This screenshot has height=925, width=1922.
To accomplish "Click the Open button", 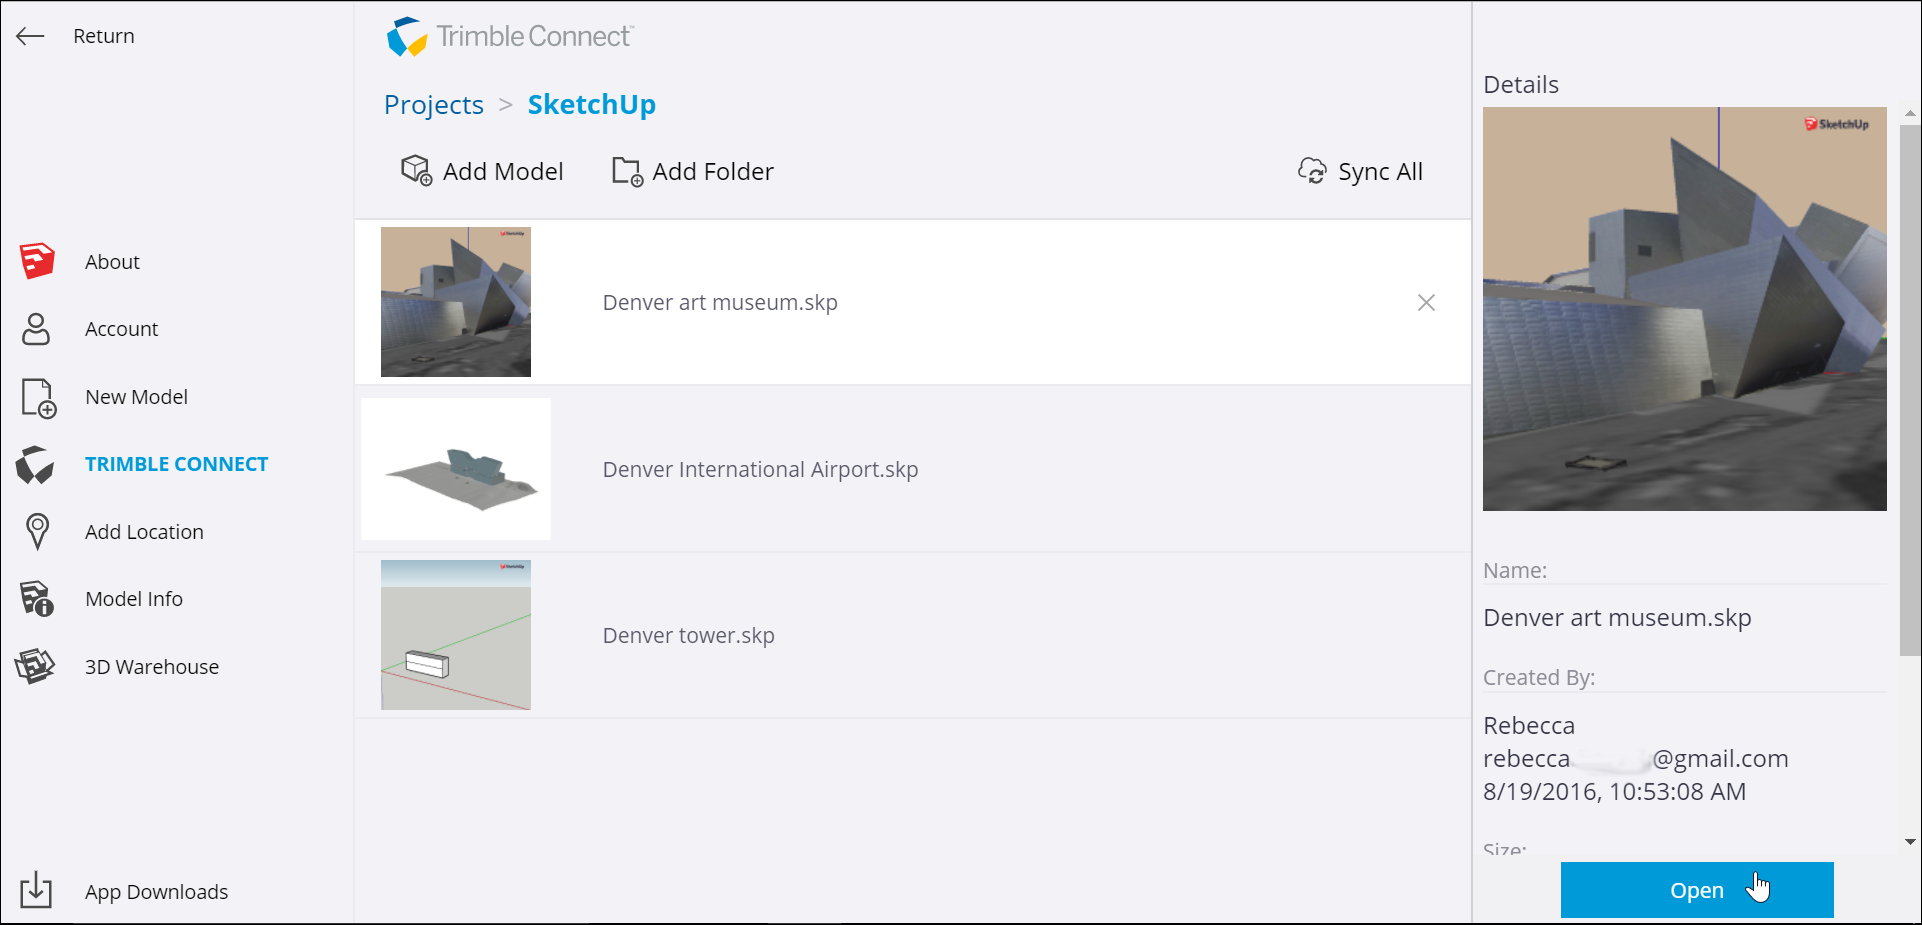I will (1697, 890).
